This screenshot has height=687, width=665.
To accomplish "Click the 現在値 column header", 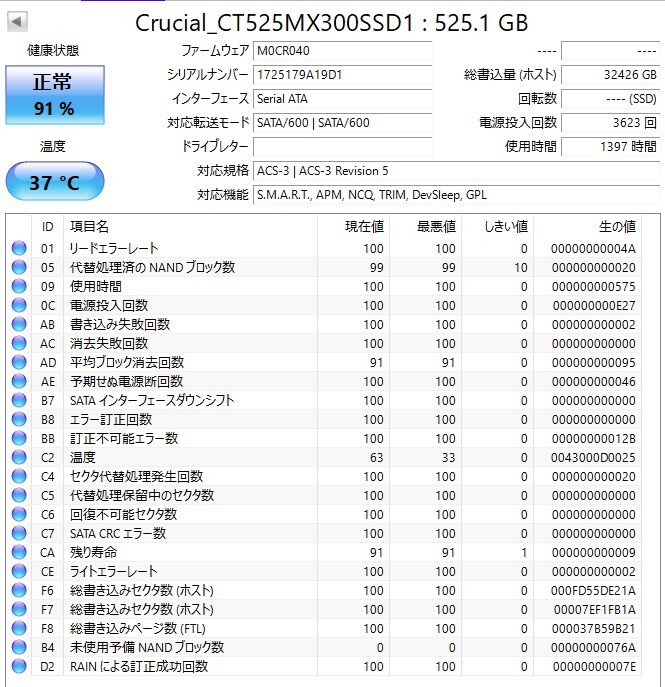I will point(354,227).
